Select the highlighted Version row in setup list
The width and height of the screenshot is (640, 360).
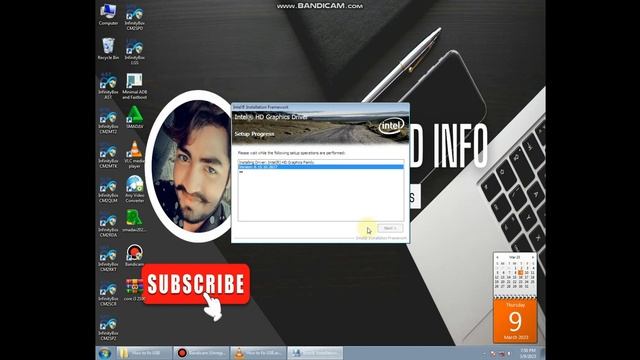320,167
